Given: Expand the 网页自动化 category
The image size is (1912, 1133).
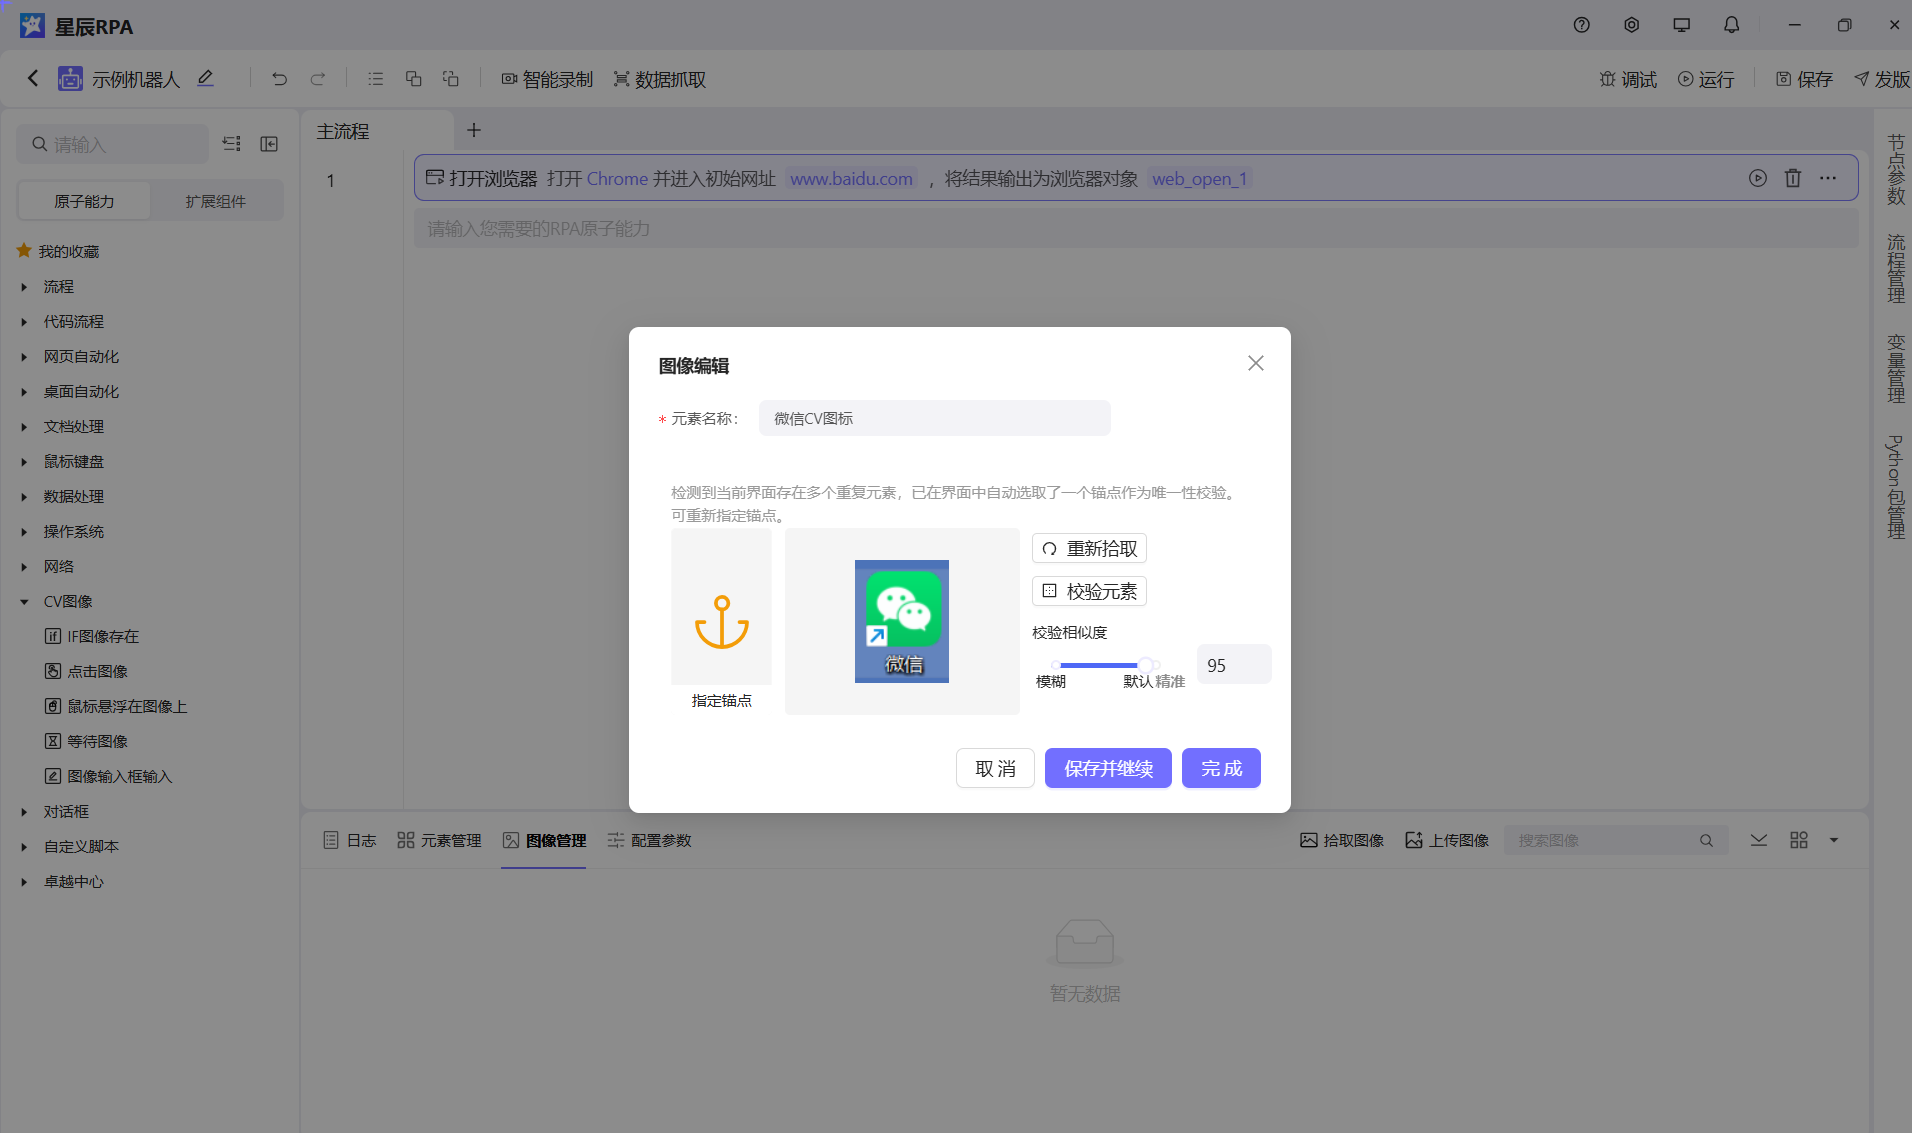Looking at the screenshot, I should click(24, 357).
